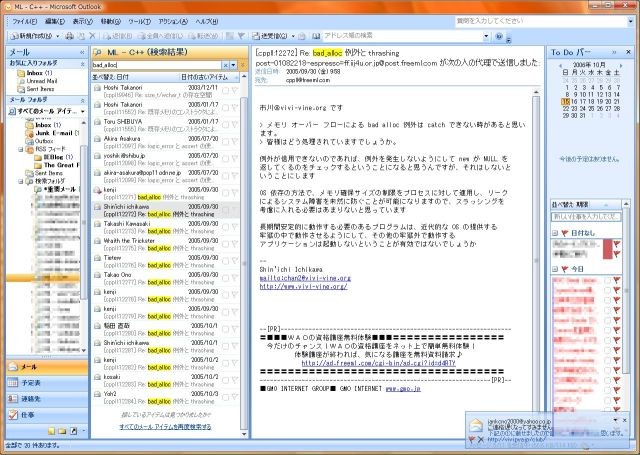Toggle the category box on the kosaki message

tap(225, 380)
